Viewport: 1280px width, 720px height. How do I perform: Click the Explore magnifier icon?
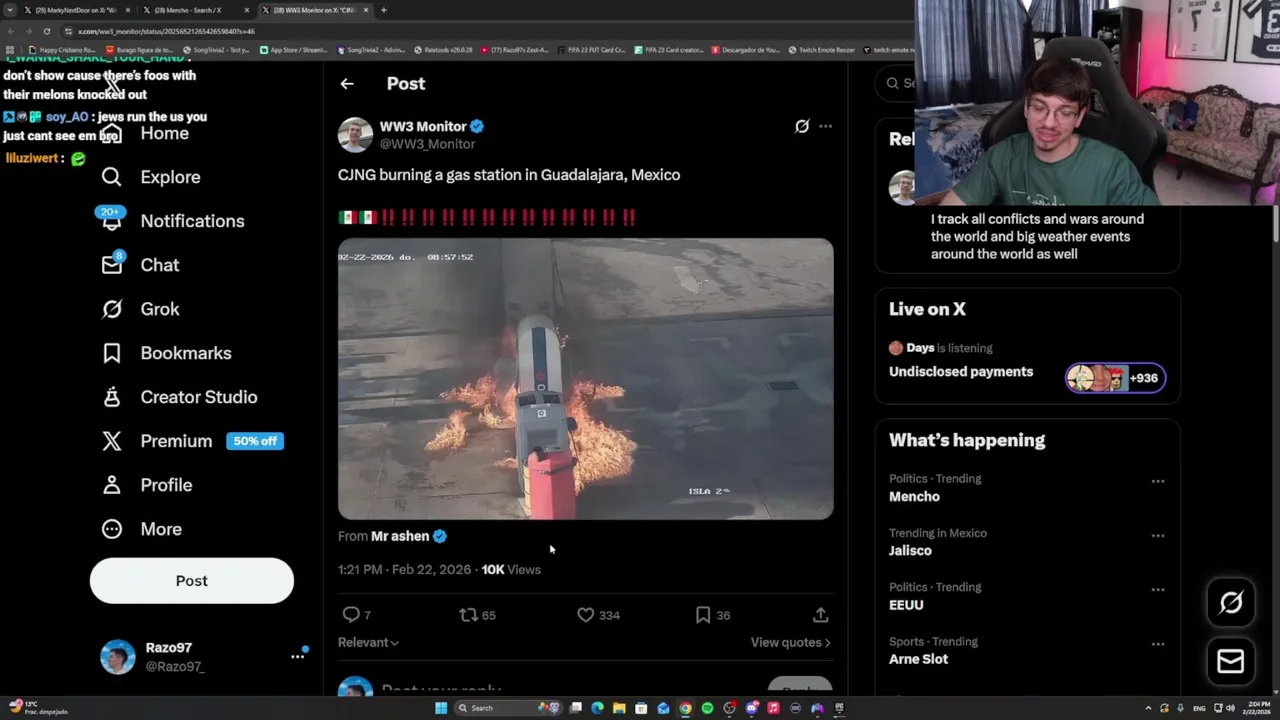click(112, 177)
